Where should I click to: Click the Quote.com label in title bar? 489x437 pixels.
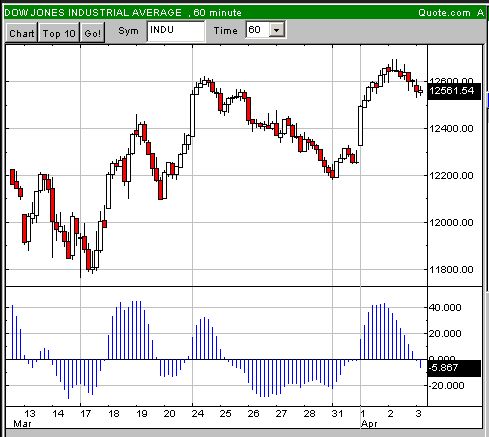click(x=444, y=13)
